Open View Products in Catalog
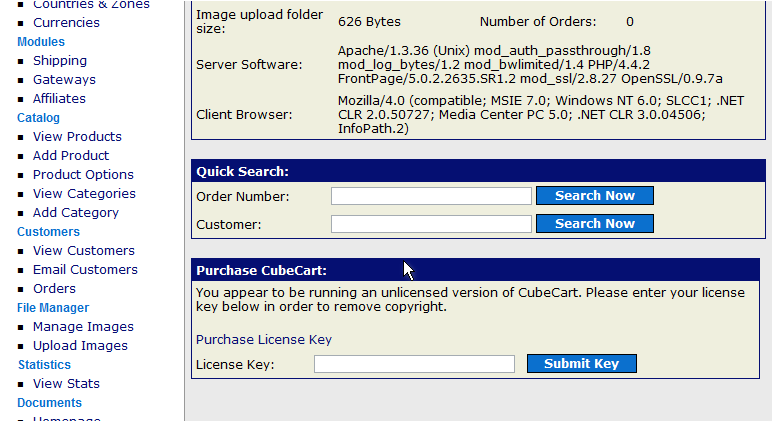776x422 pixels. pyautogui.click(x=77, y=137)
